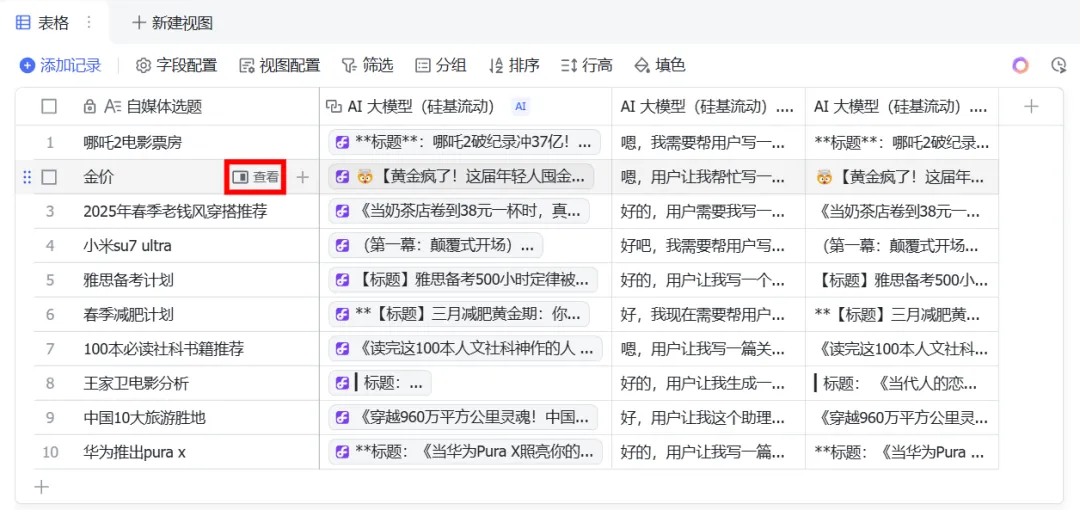Click the first AI 大模型（硅基流动） column header

pyautogui.click(x=466, y=107)
